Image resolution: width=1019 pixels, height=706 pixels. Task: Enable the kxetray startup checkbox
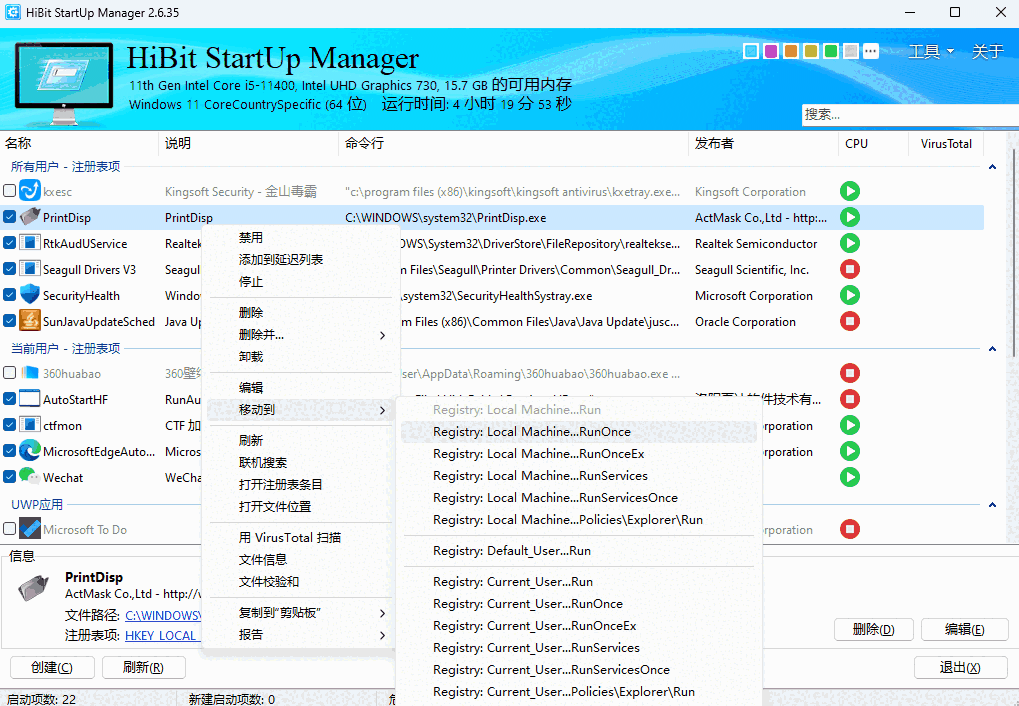(8, 191)
